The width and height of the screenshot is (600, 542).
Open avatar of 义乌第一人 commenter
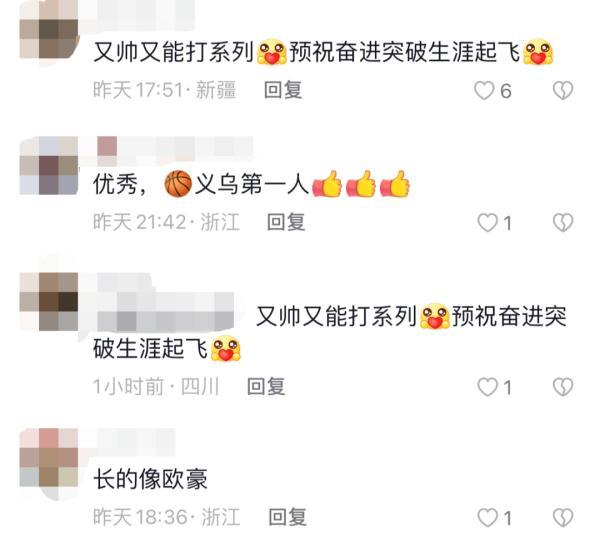point(49,165)
